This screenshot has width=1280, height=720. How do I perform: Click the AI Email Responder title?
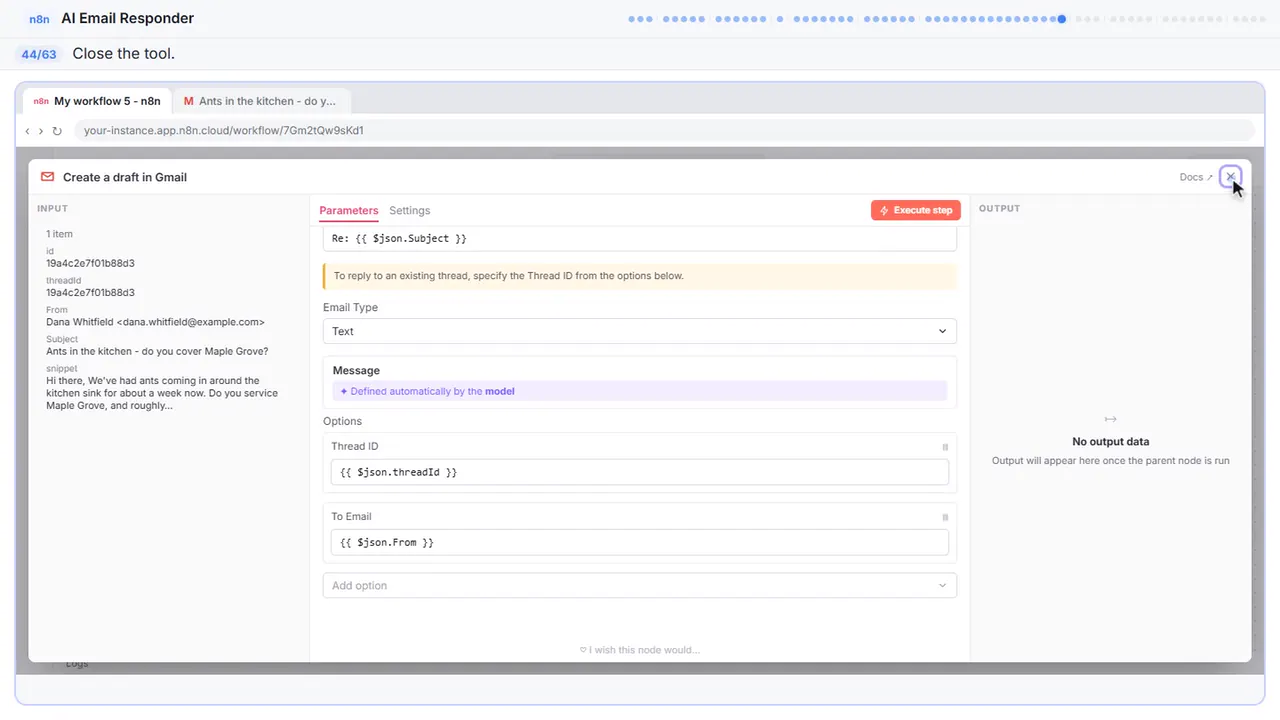128,18
